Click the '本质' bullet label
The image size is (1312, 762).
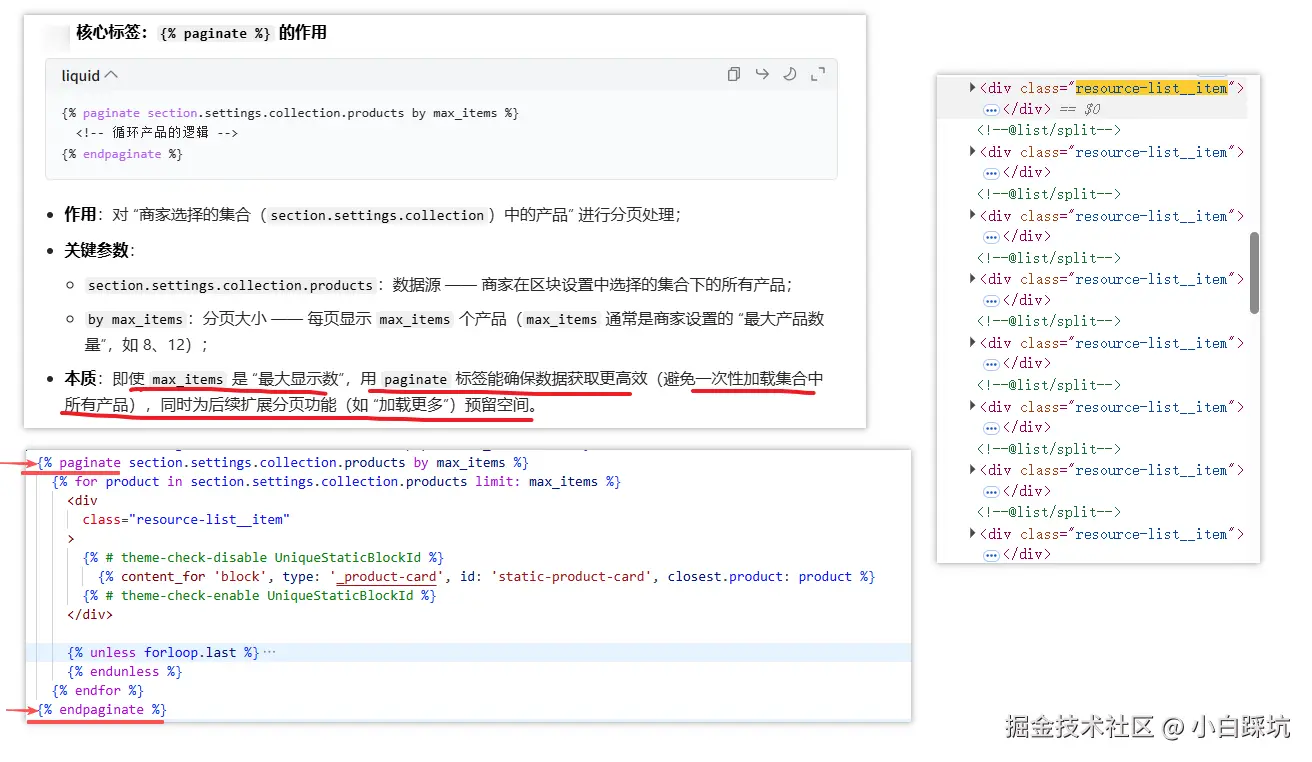80,379
